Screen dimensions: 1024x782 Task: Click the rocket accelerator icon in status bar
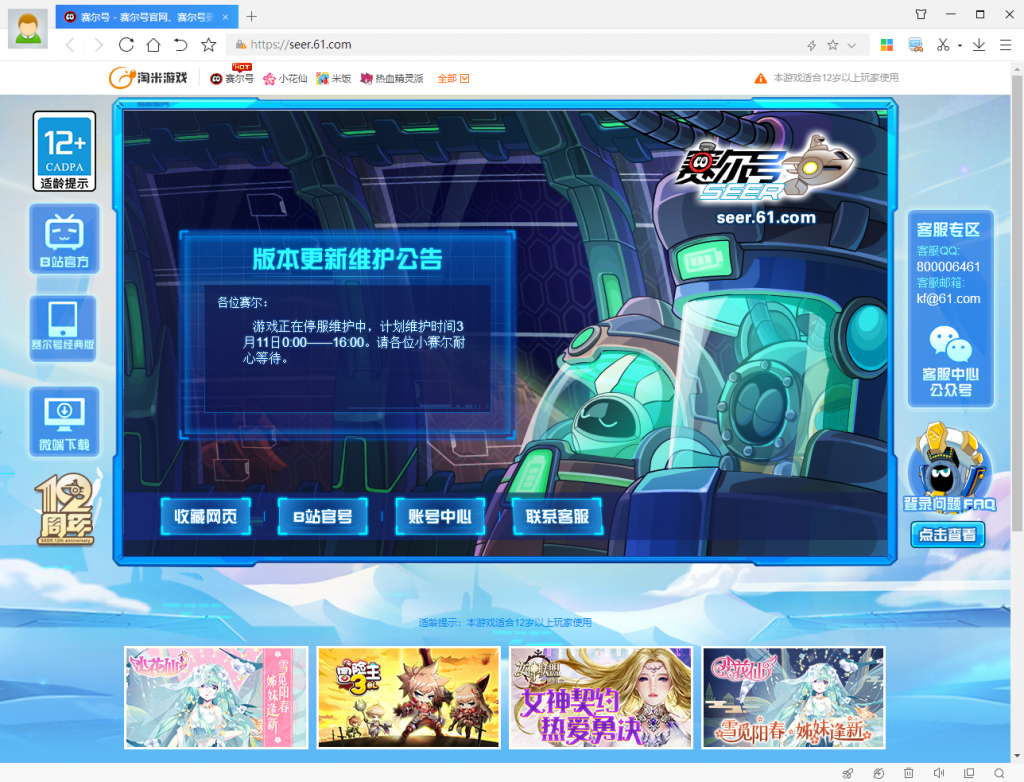coord(848,773)
